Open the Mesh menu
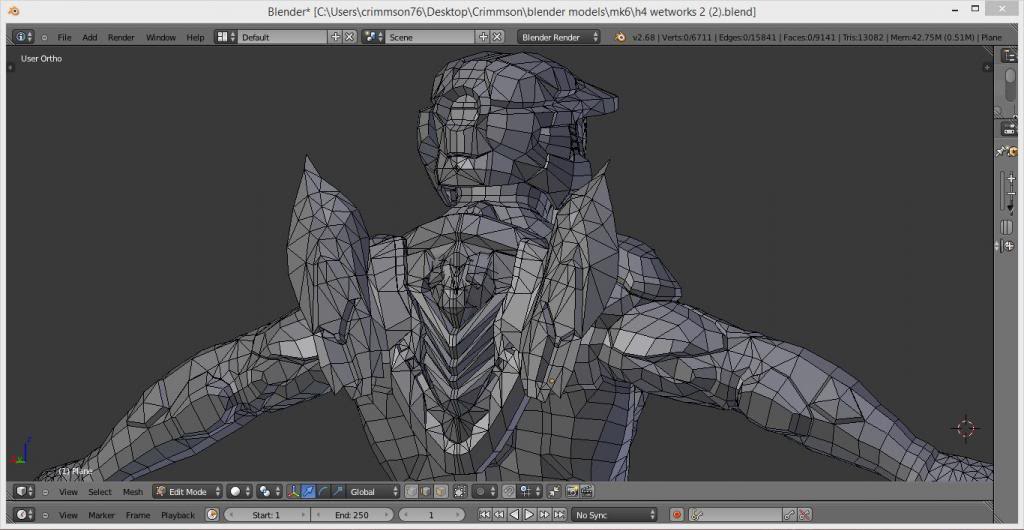This screenshot has width=1024, height=530. [x=133, y=491]
